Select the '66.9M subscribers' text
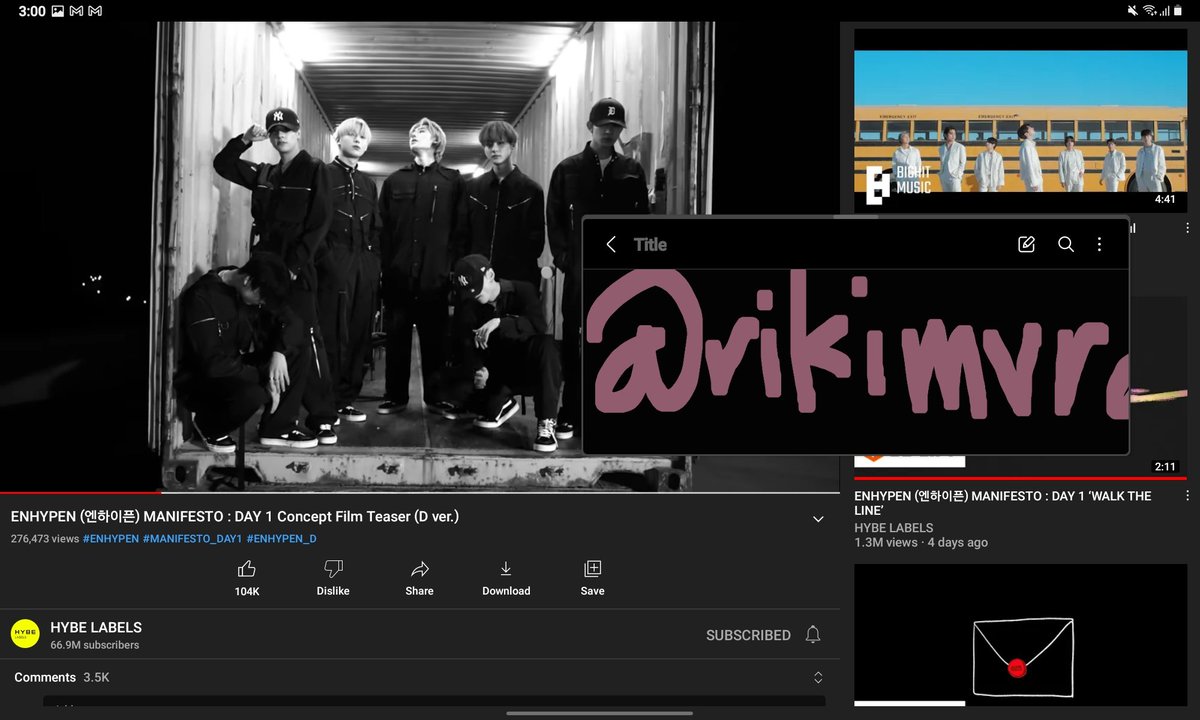The height and width of the screenshot is (720, 1200). pyautogui.click(x=95, y=645)
